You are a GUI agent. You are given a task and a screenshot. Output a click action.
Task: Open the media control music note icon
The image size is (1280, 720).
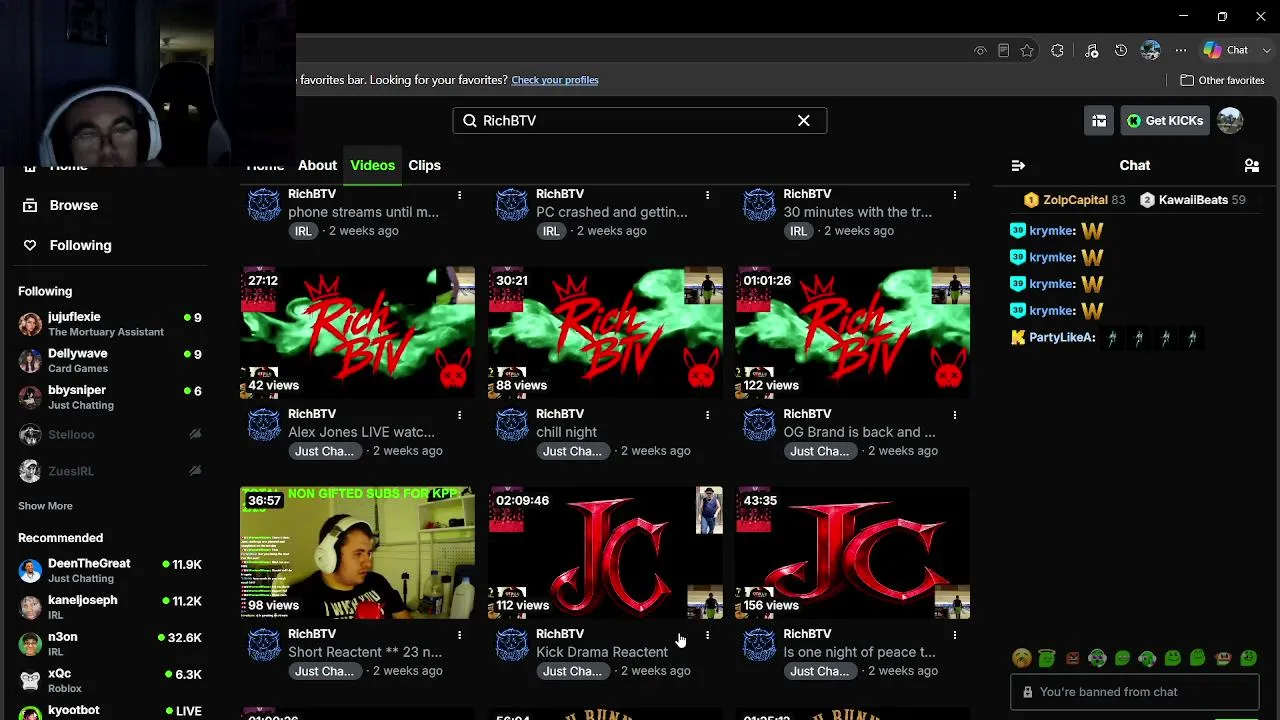click(1091, 51)
